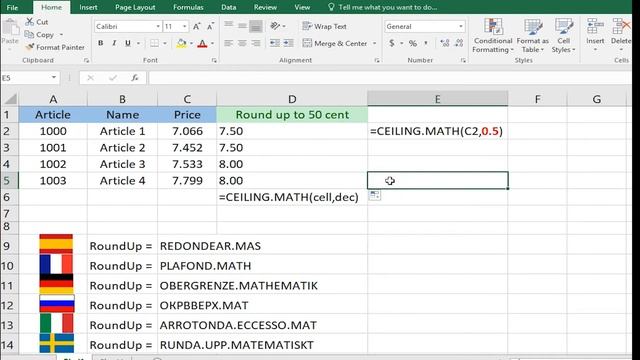Open Font Color dropdown arrow
The image size is (640, 360).
click(212, 44)
